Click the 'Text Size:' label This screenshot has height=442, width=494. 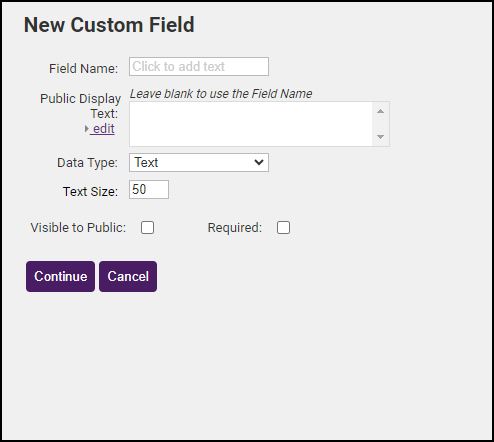click(90, 192)
